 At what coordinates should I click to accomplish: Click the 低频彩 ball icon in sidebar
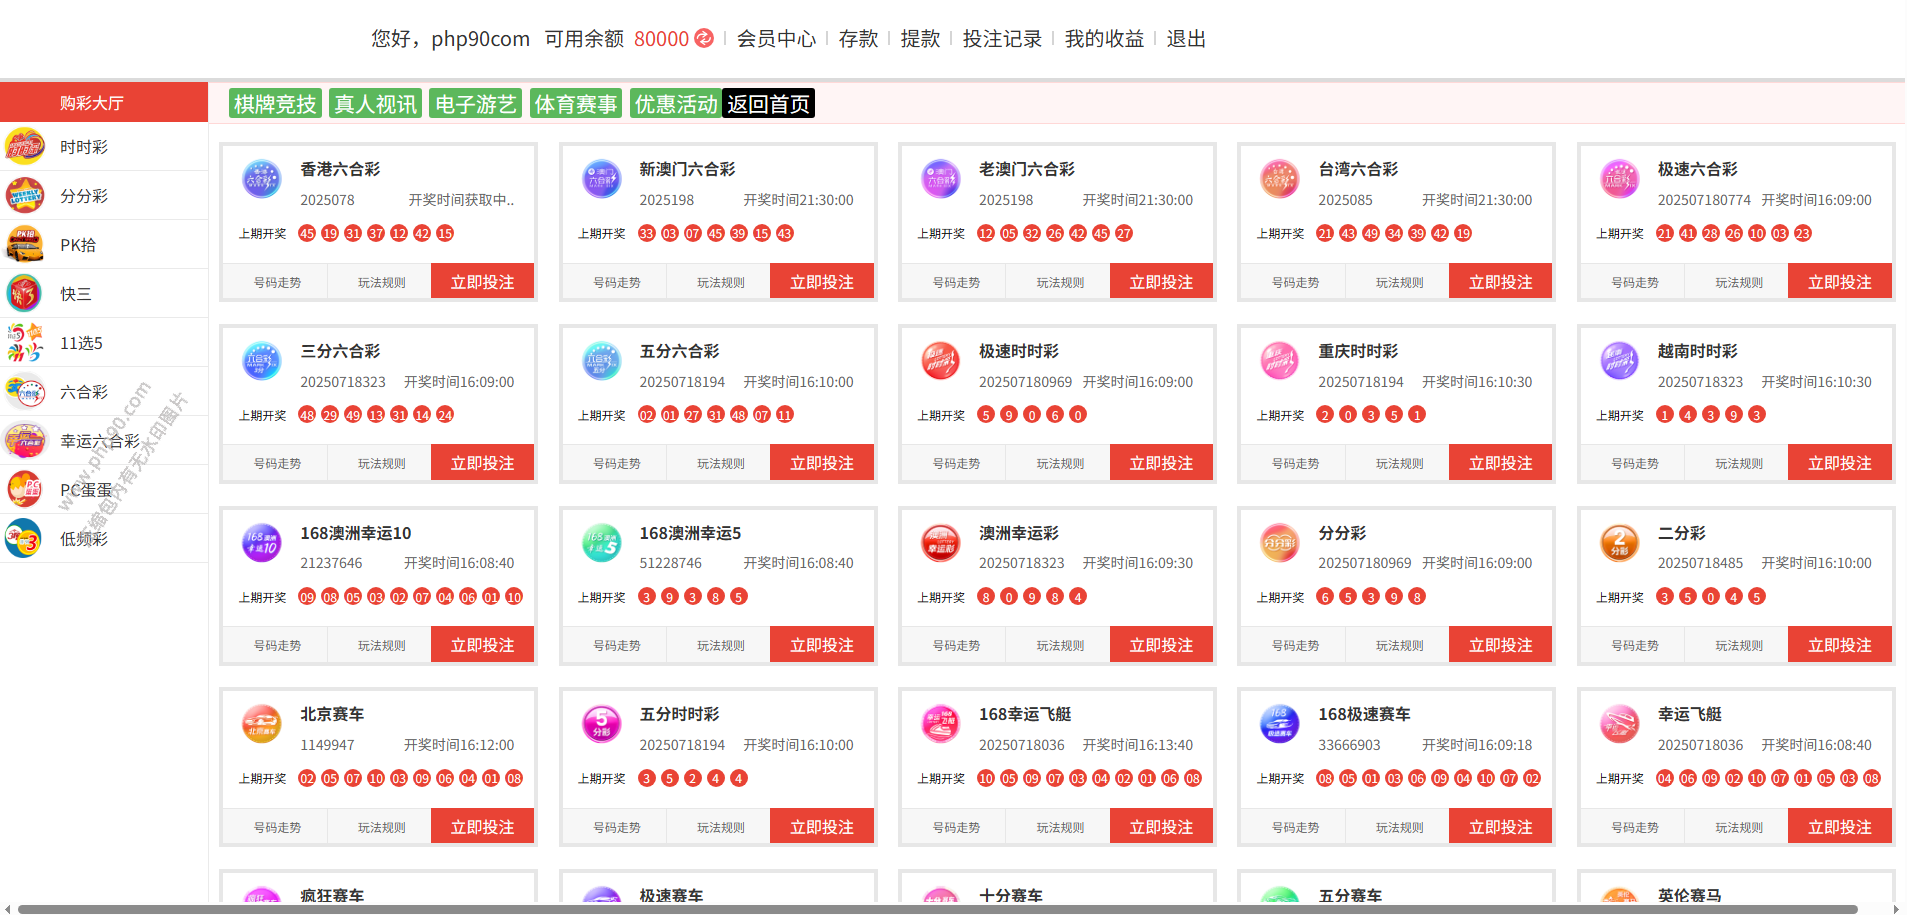25,539
